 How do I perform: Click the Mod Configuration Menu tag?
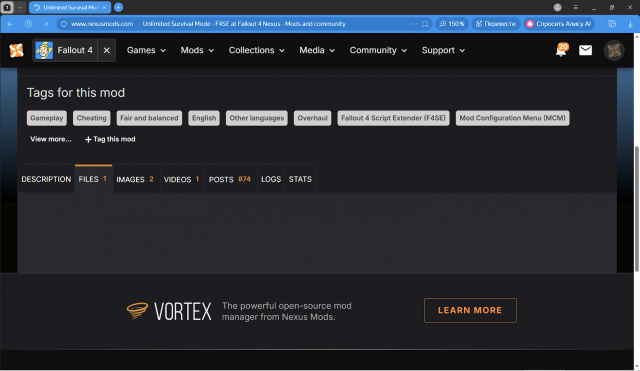(513, 118)
